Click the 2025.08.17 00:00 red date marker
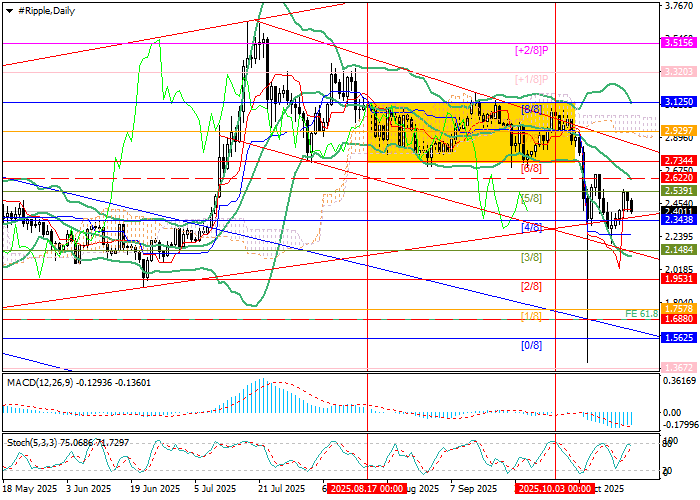 pos(367,488)
